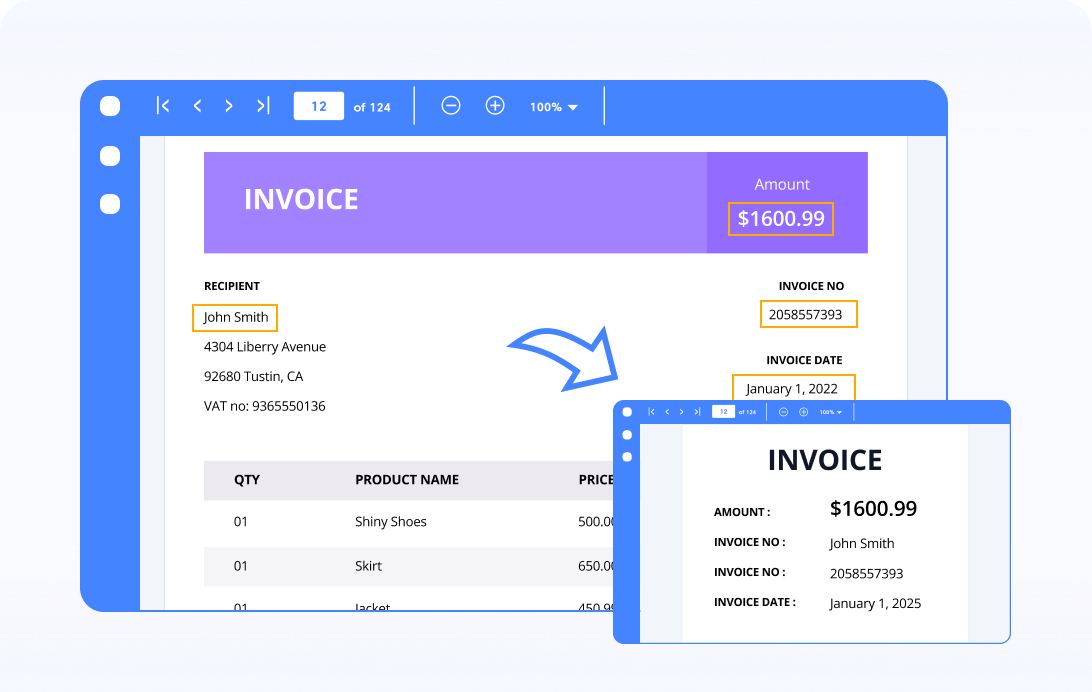Click next page arrow in large viewer
1092x692 pixels.
point(229,106)
